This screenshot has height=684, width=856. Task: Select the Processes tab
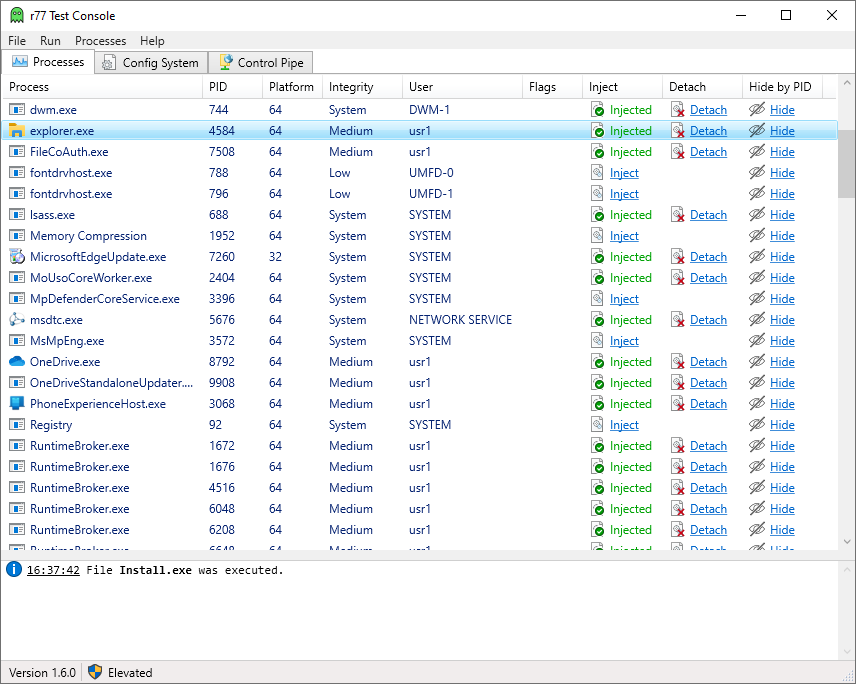coord(48,62)
